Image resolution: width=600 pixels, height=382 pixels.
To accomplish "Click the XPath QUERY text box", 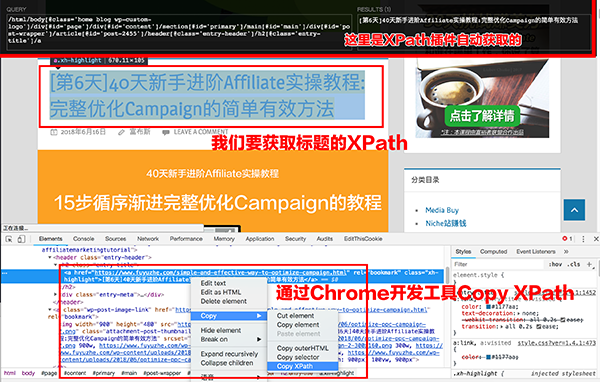I will pyautogui.click(x=179, y=32).
